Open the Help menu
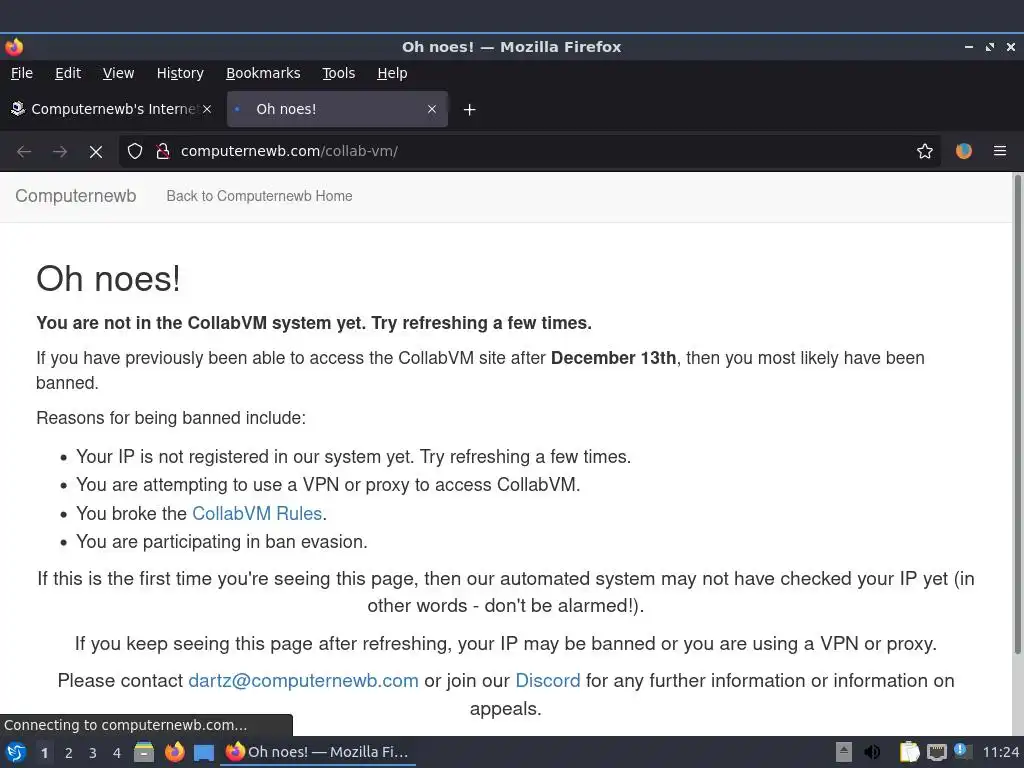1024x768 pixels. [392, 73]
